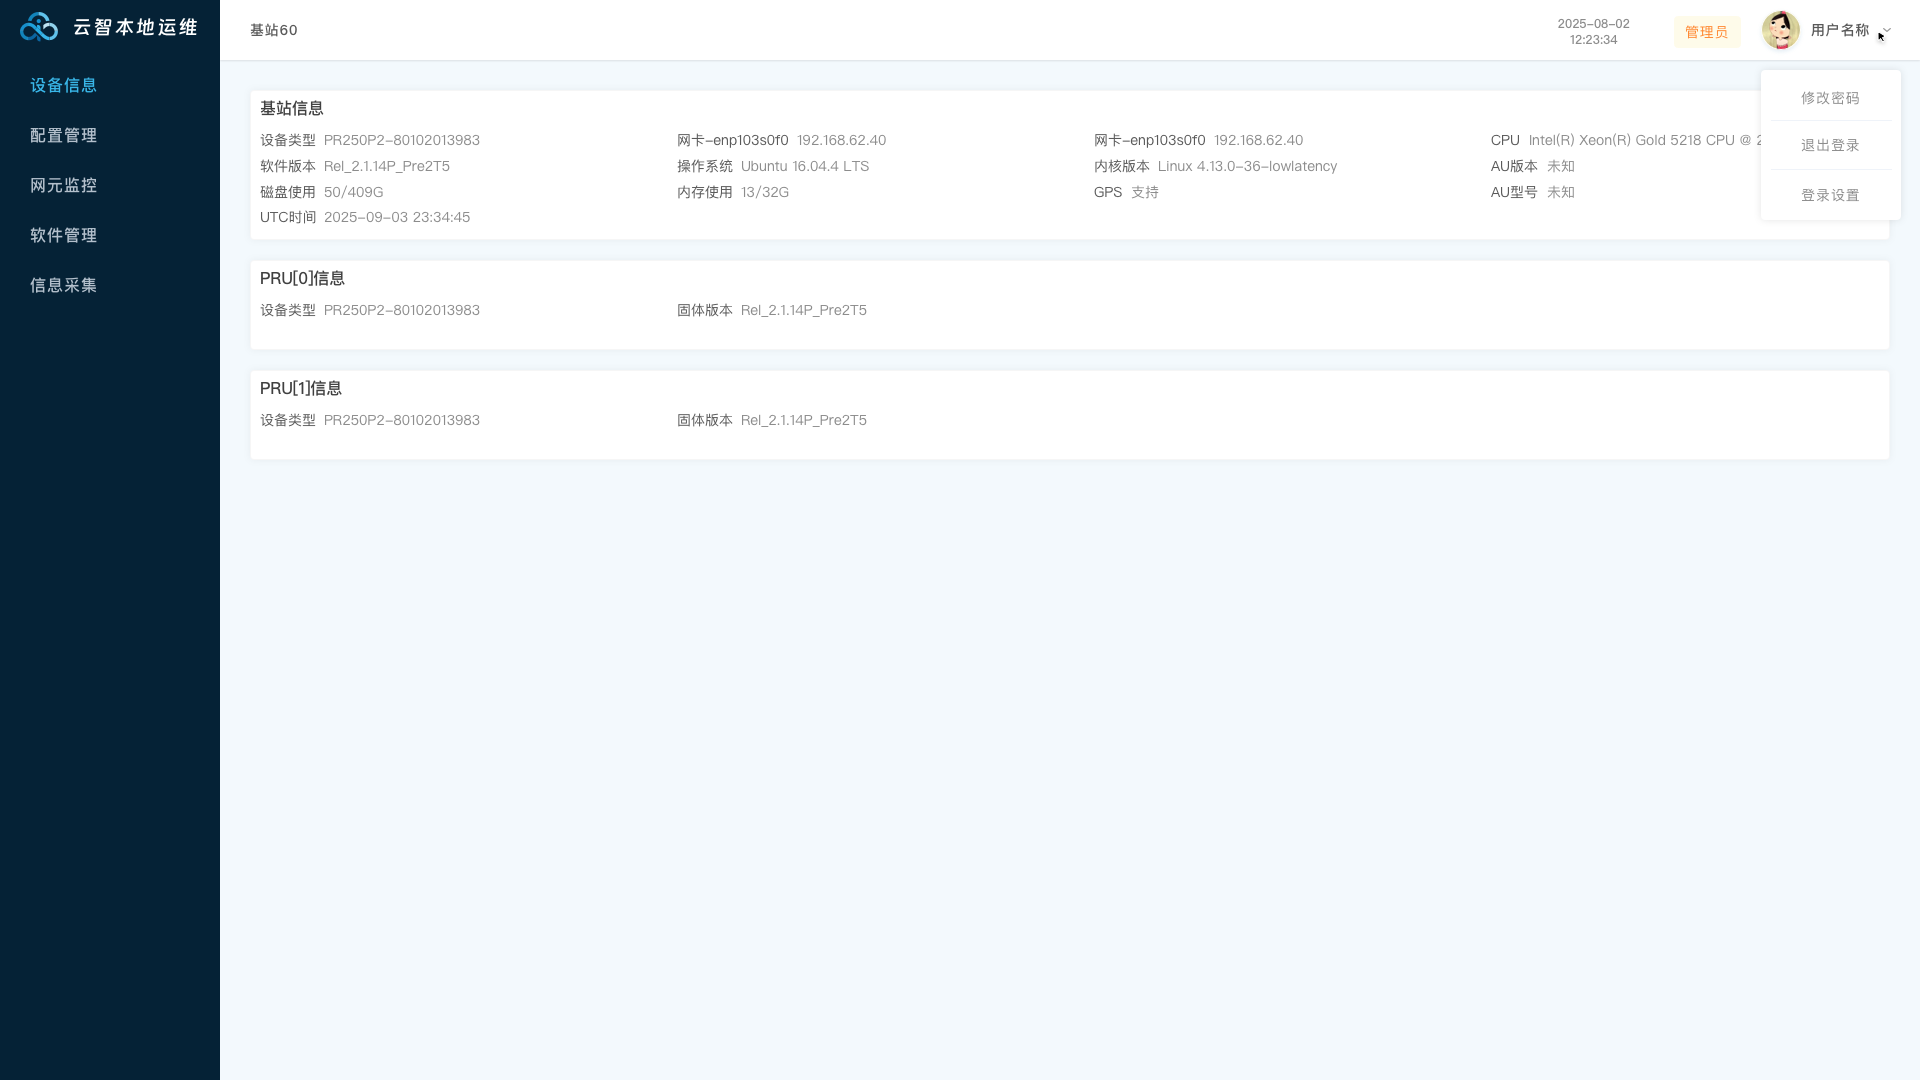
Task: Navigate to 信息采集 page
Action: pyautogui.click(x=64, y=285)
